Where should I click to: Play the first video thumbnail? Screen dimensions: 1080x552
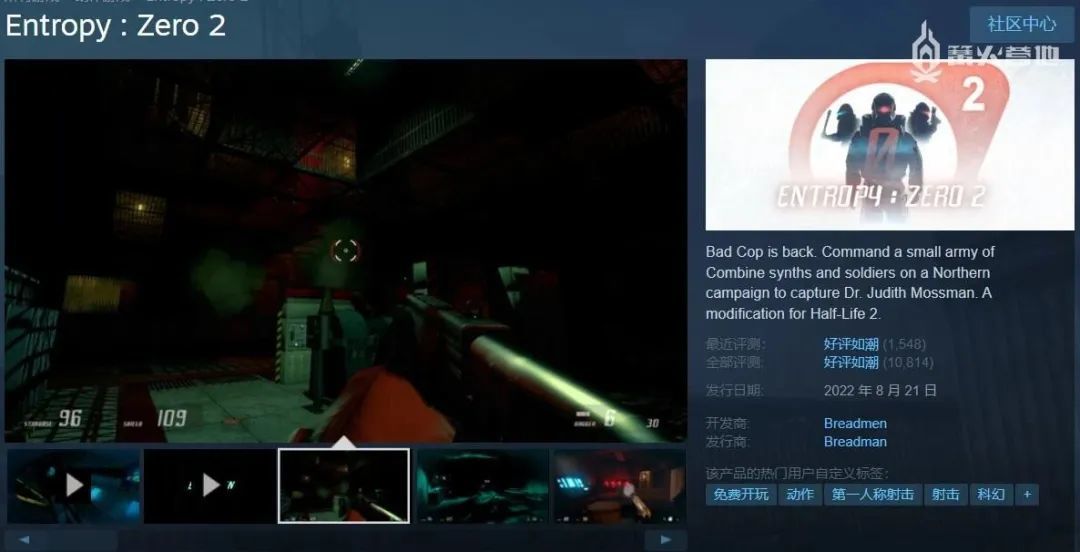coord(74,486)
